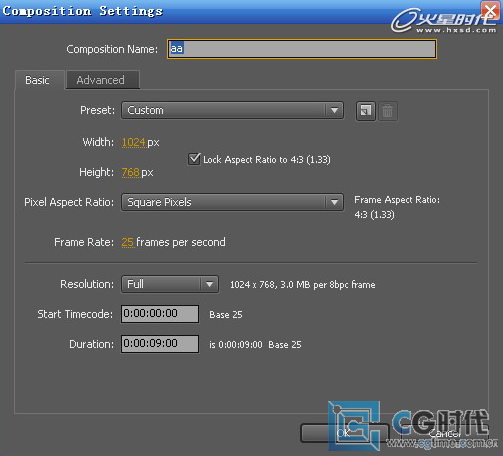Confirm with the OK button
Viewport: 503px width, 456px height.
[345, 433]
